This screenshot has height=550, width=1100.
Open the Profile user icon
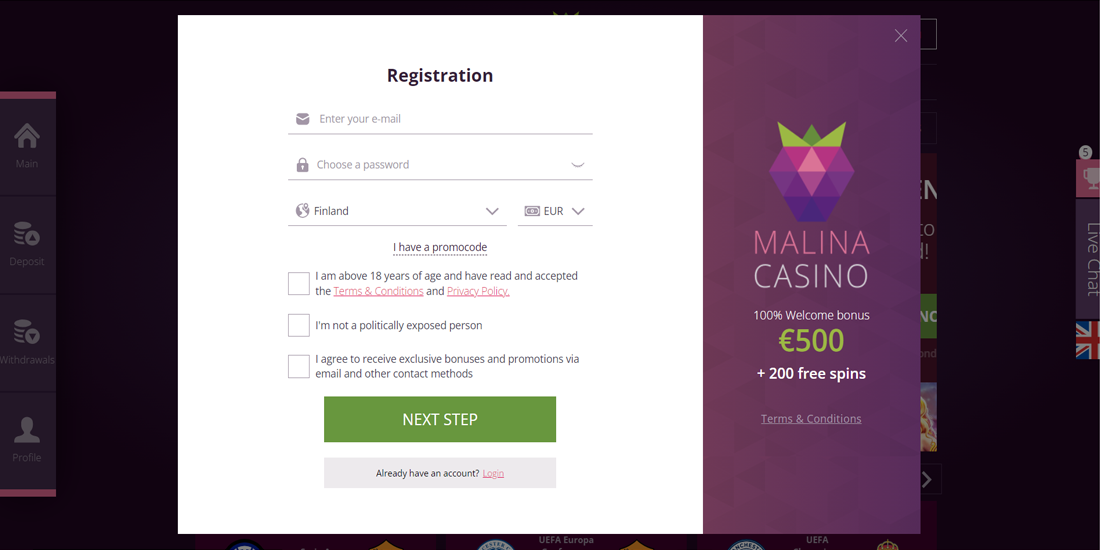pyautogui.click(x=27, y=430)
